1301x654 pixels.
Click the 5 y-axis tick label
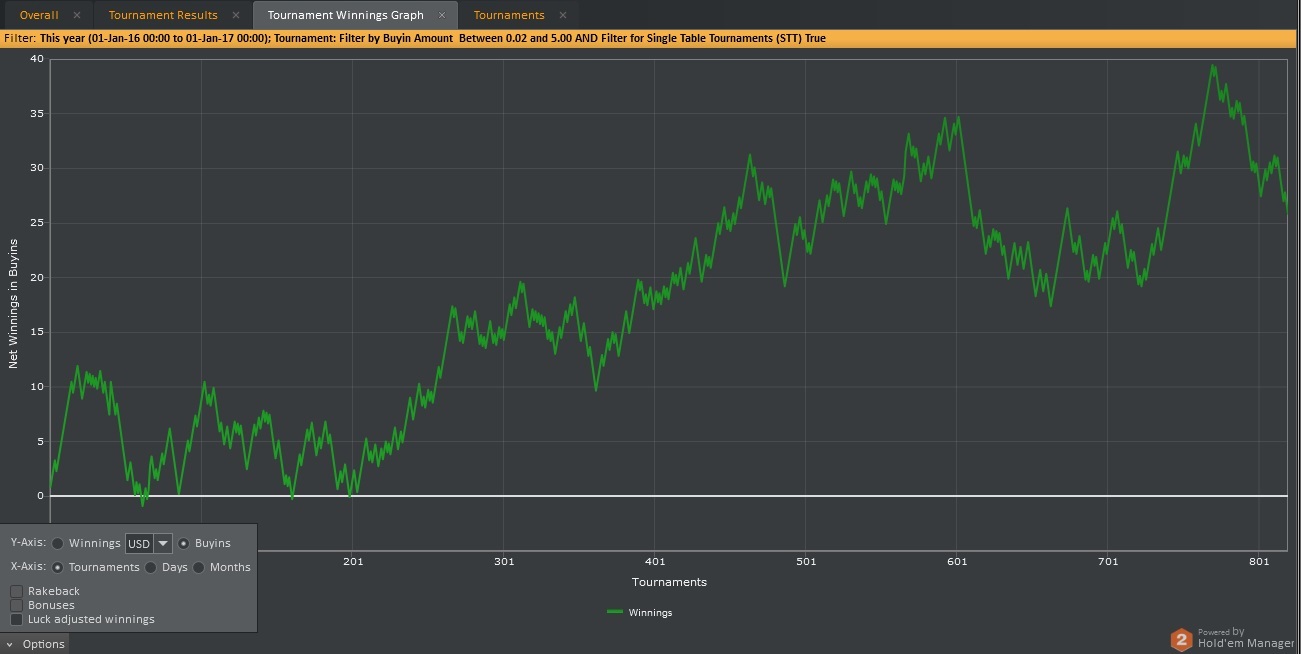[41, 441]
